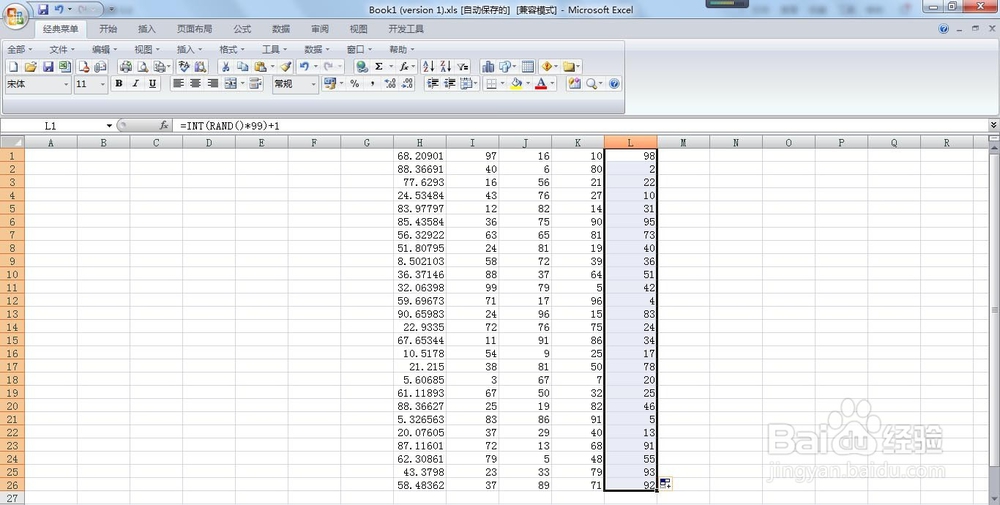Click Decrease Decimal icon
This screenshot has width=1000, height=505.
coord(408,84)
